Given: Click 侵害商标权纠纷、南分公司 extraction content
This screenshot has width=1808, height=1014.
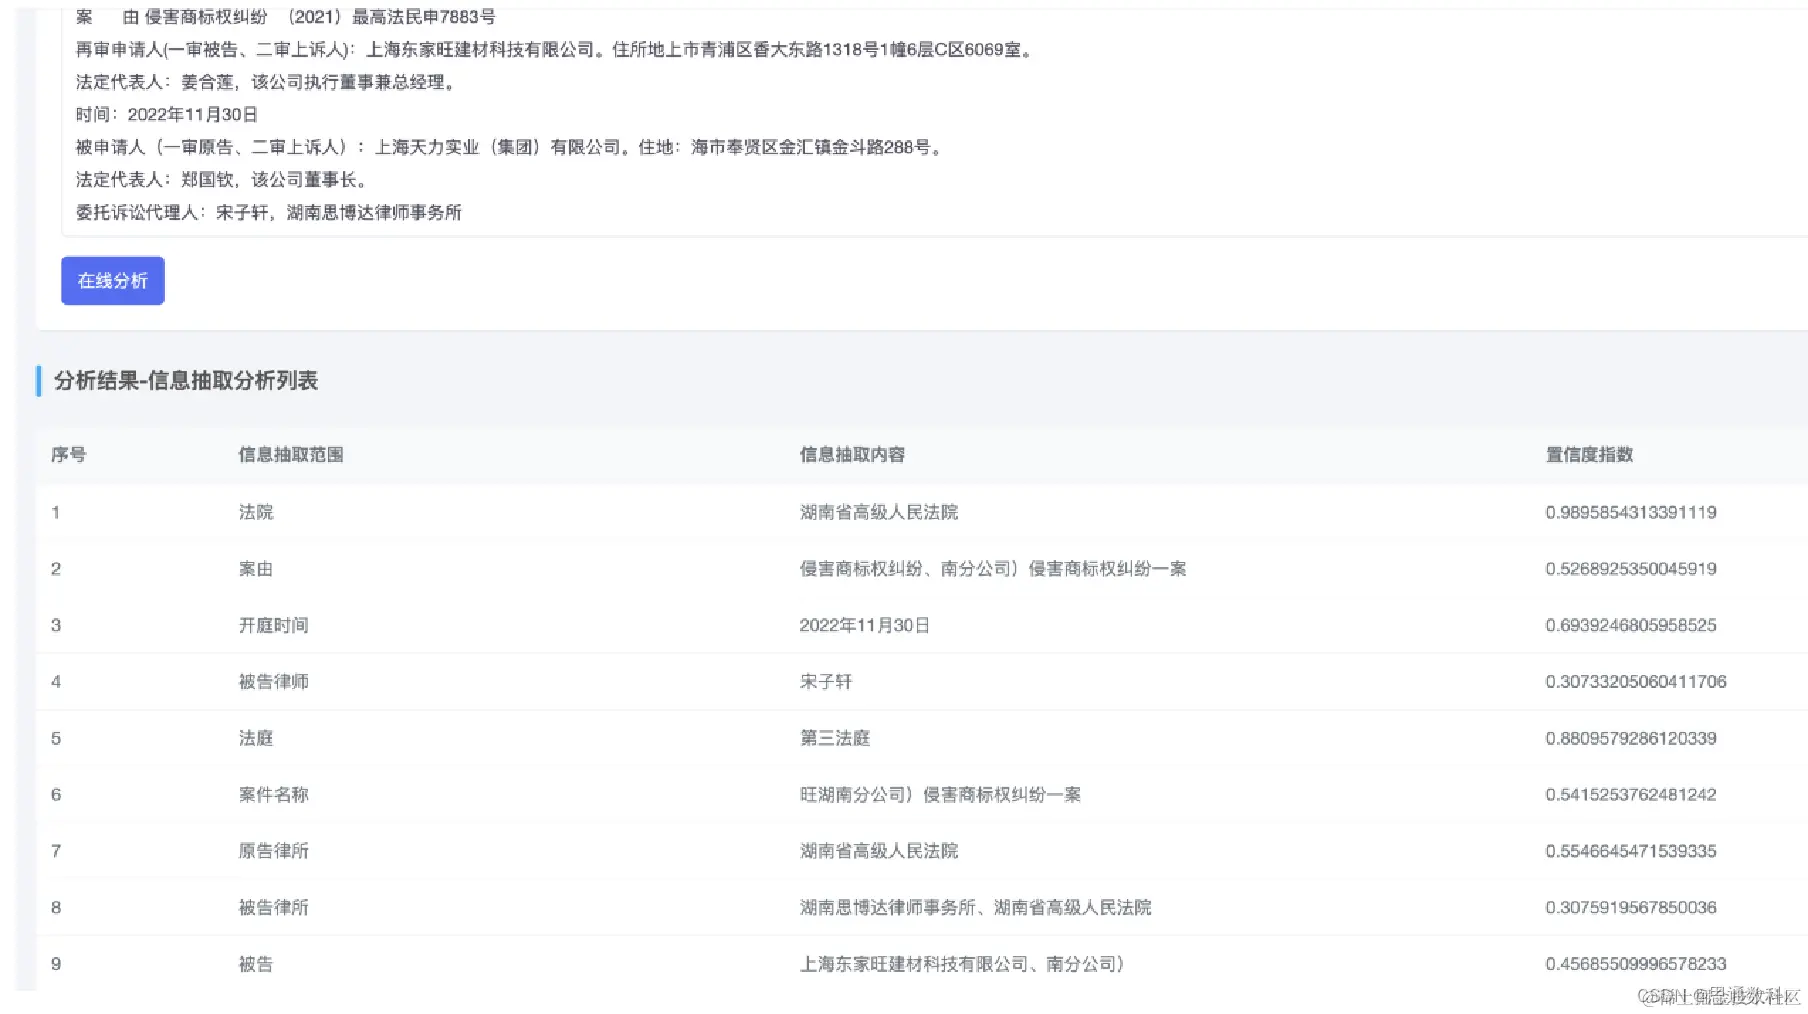Looking at the screenshot, I should click(993, 569).
